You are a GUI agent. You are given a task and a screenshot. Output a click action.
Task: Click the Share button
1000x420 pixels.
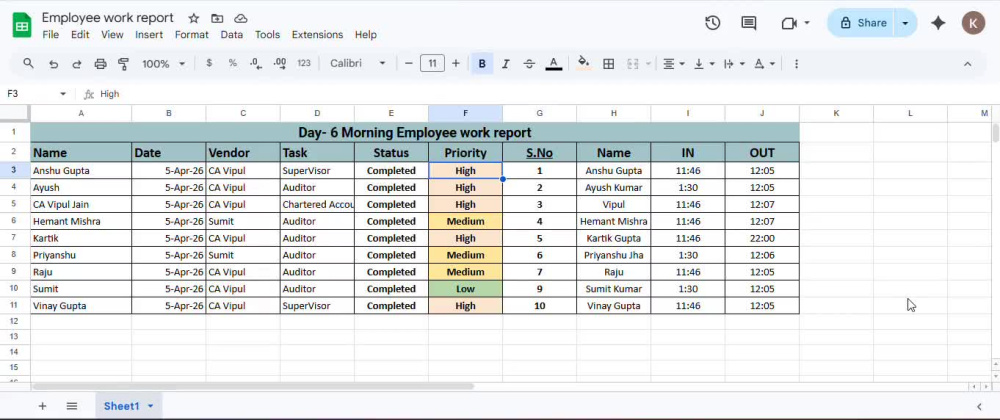[x=862, y=23]
